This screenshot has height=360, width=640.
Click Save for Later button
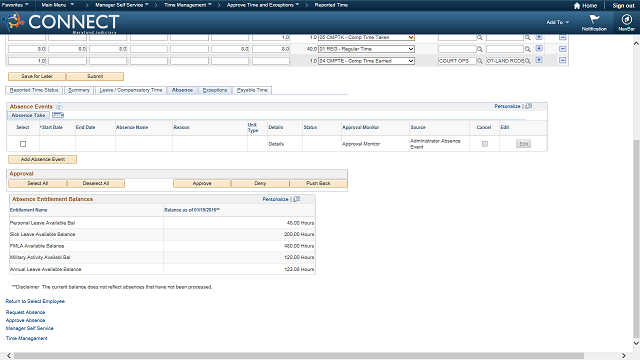click(37, 76)
